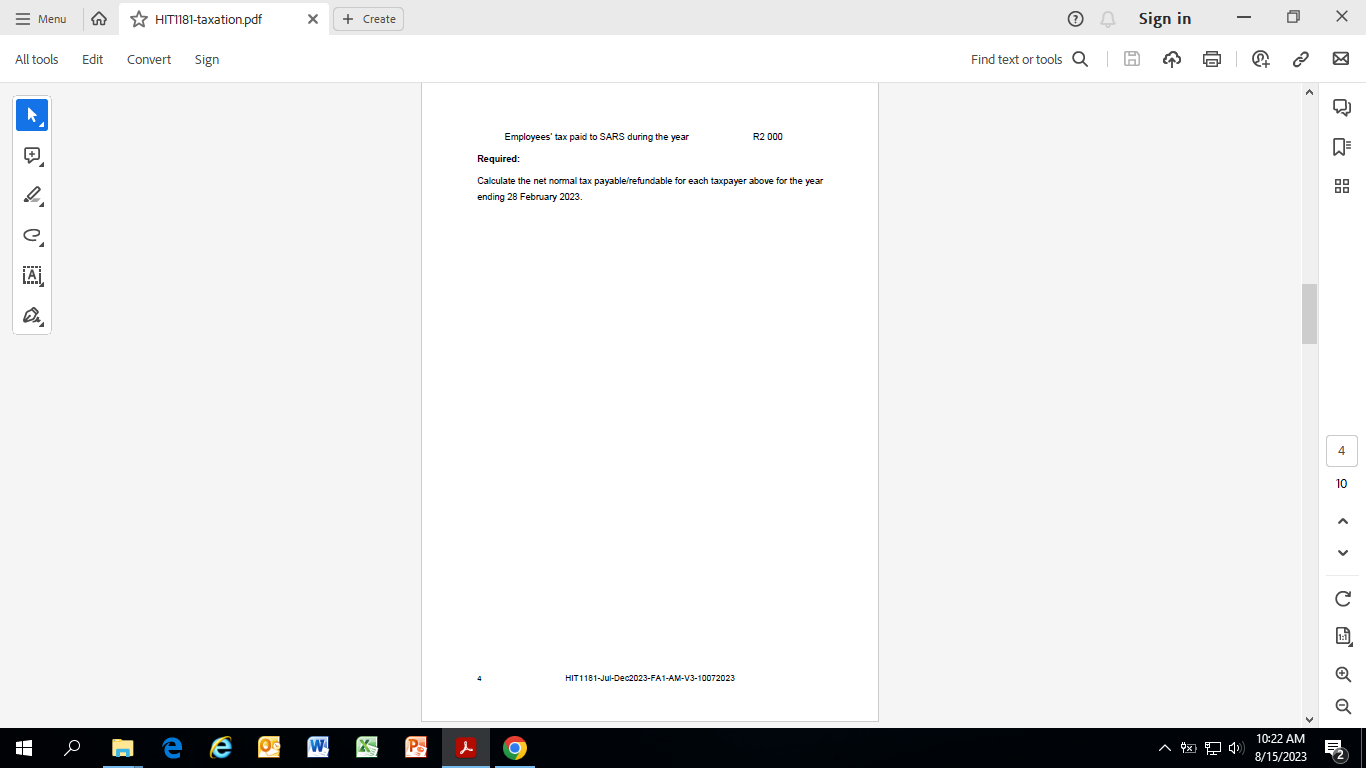Pick the freehand Draw tool
Screen dimensions: 1366x768
[x=31, y=235]
